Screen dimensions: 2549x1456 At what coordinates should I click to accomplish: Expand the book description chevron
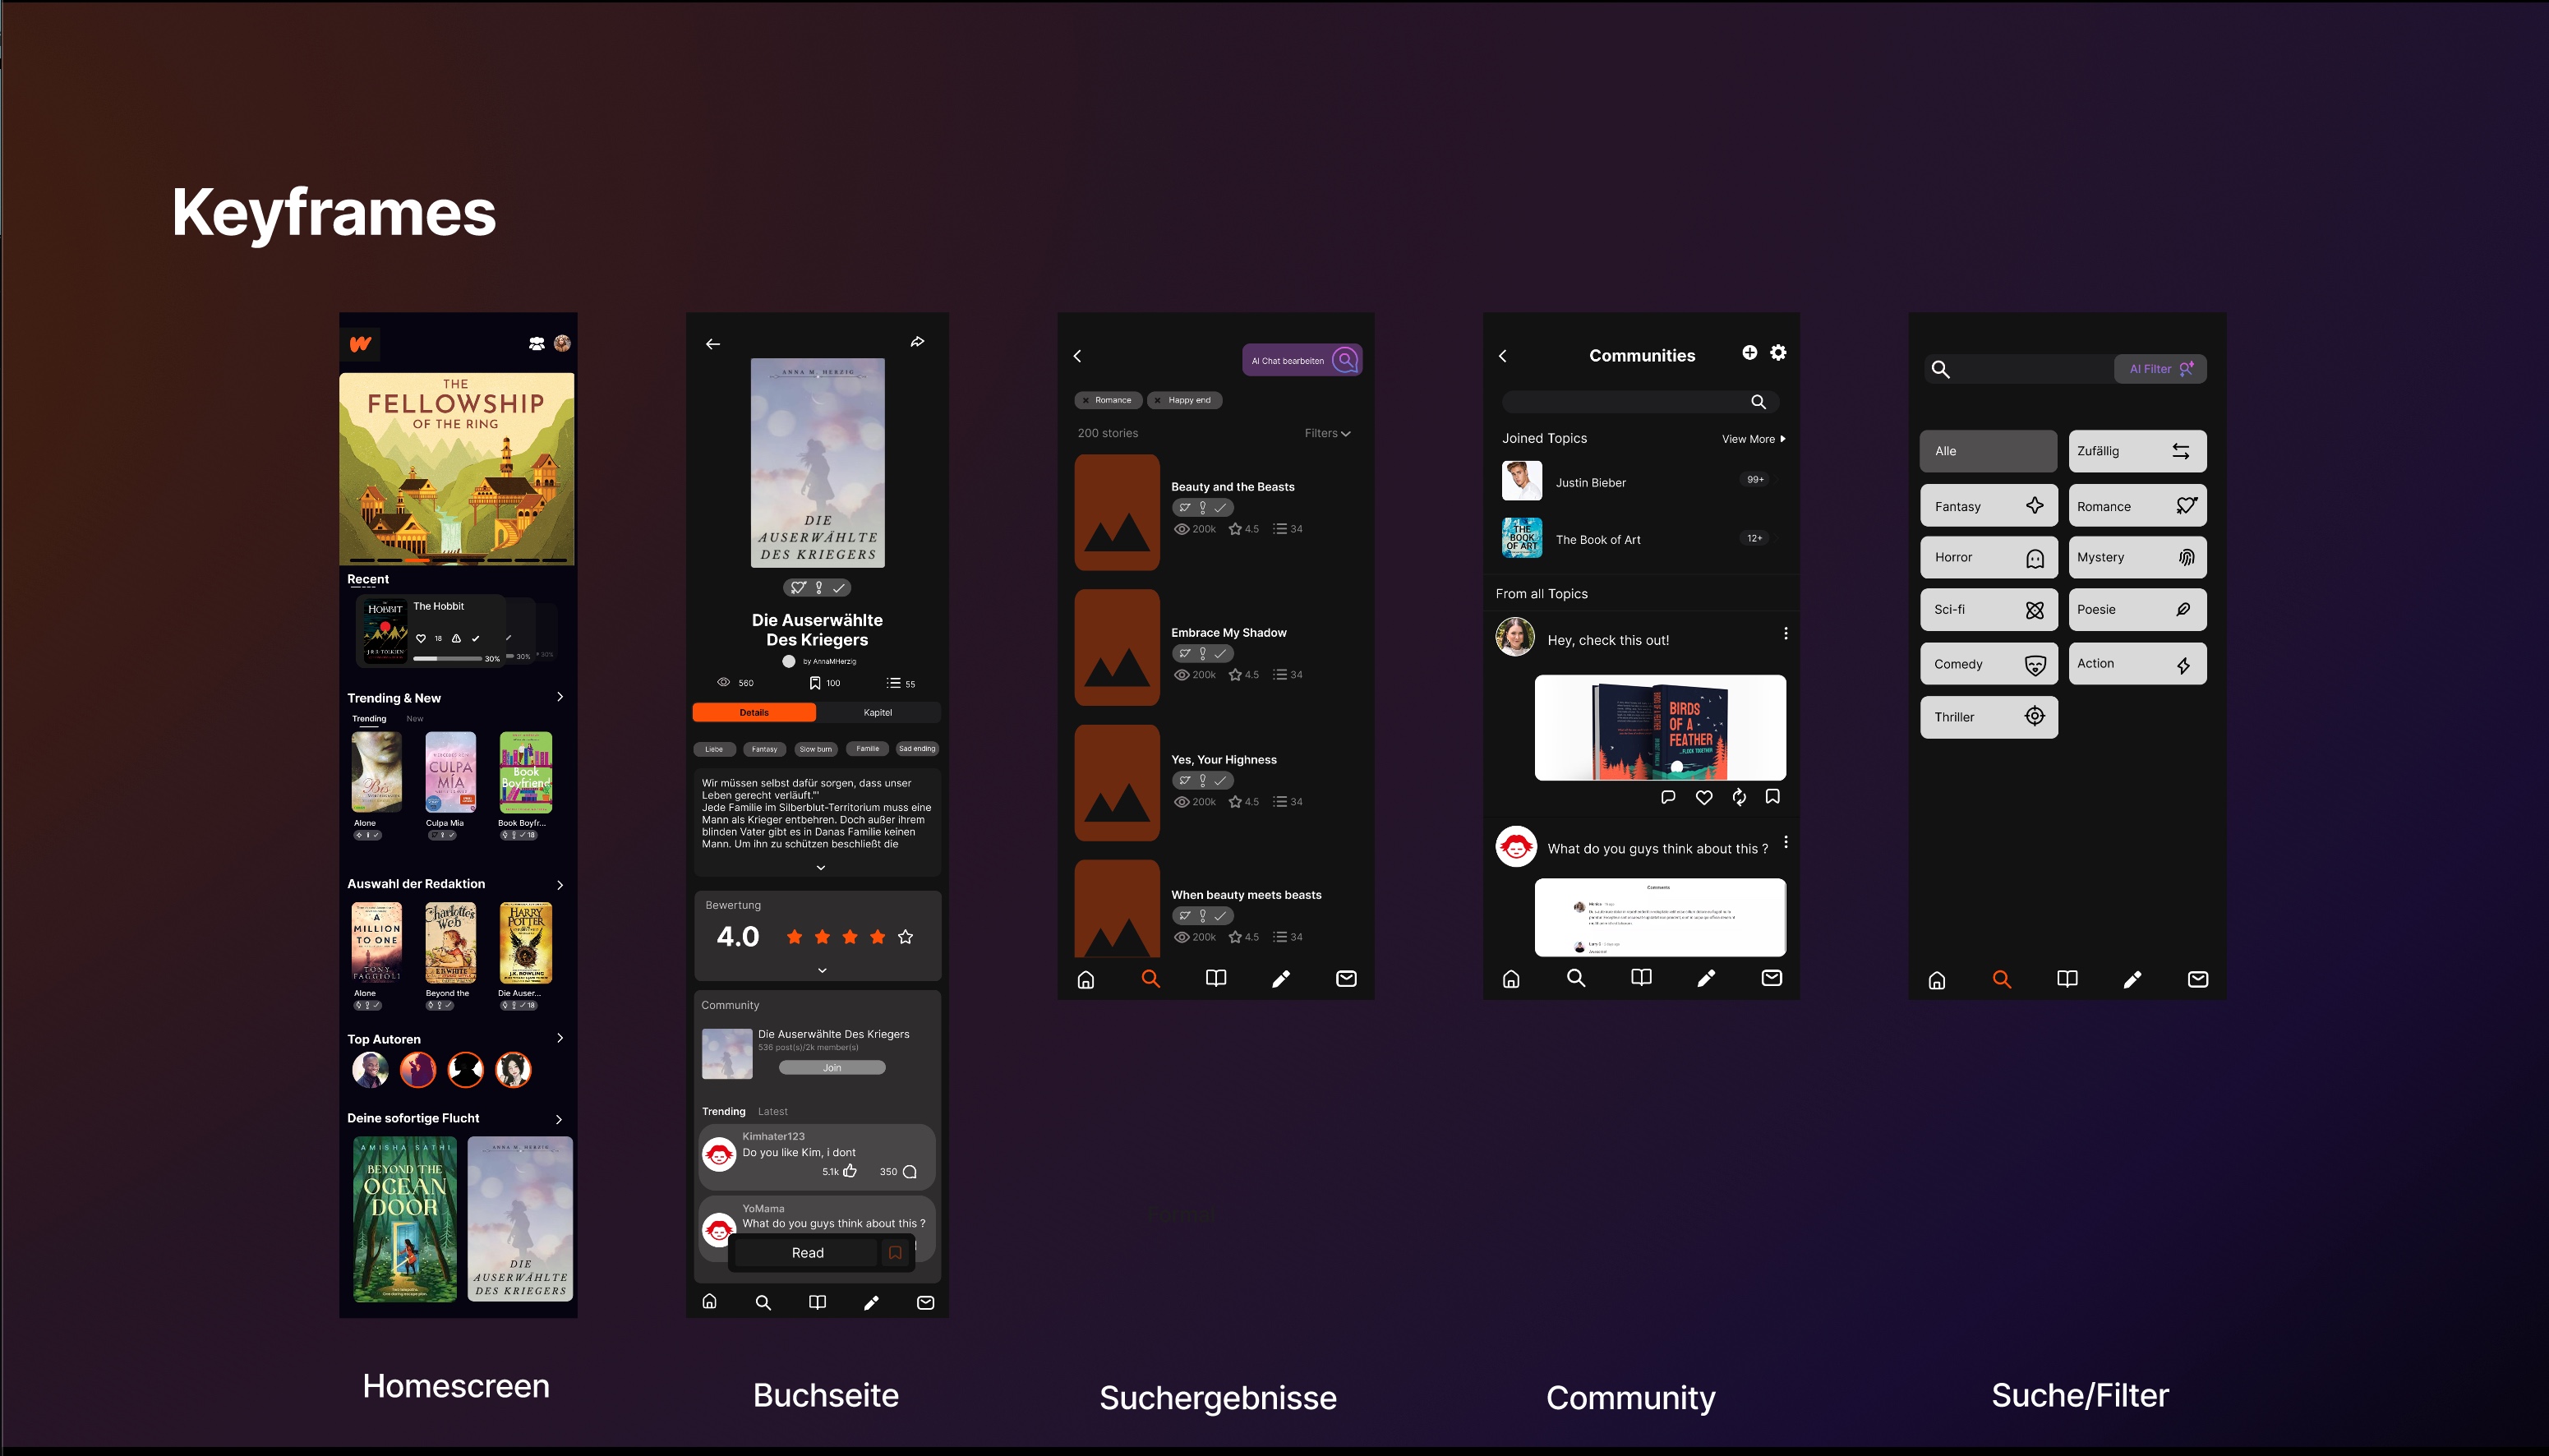[x=821, y=867]
